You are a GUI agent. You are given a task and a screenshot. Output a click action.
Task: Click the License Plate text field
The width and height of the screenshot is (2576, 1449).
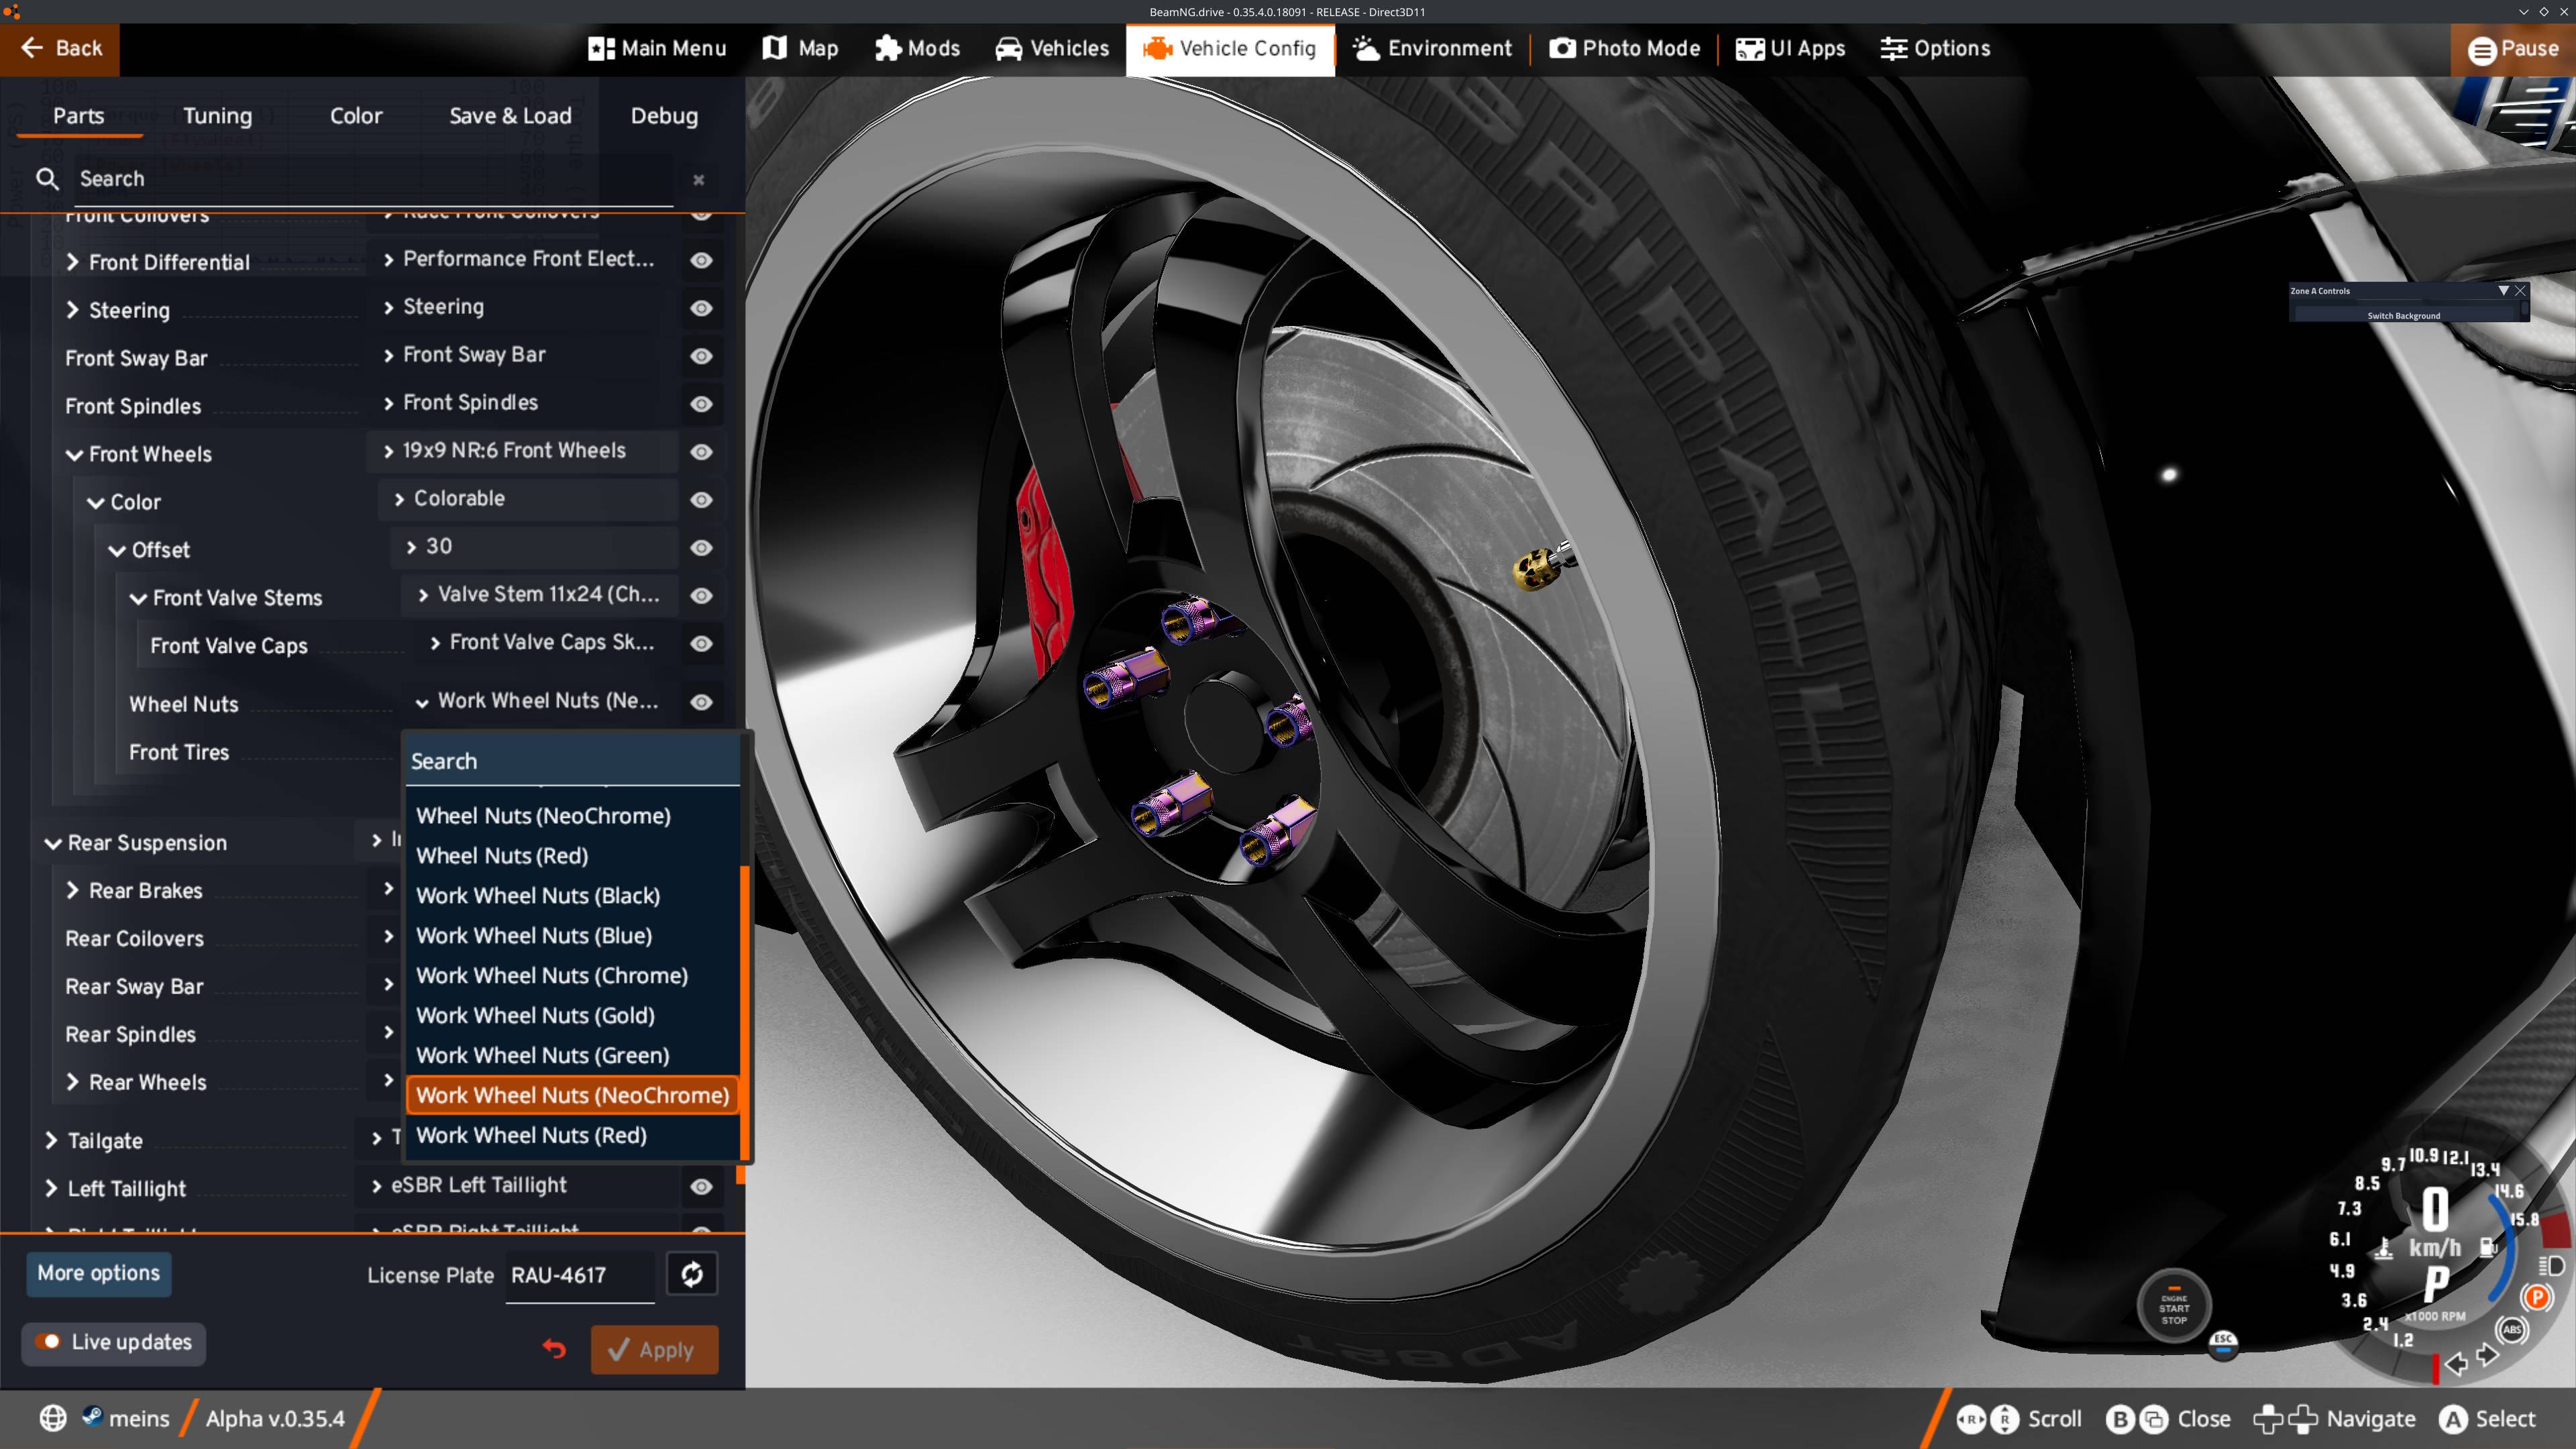[x=580, y=1276]
